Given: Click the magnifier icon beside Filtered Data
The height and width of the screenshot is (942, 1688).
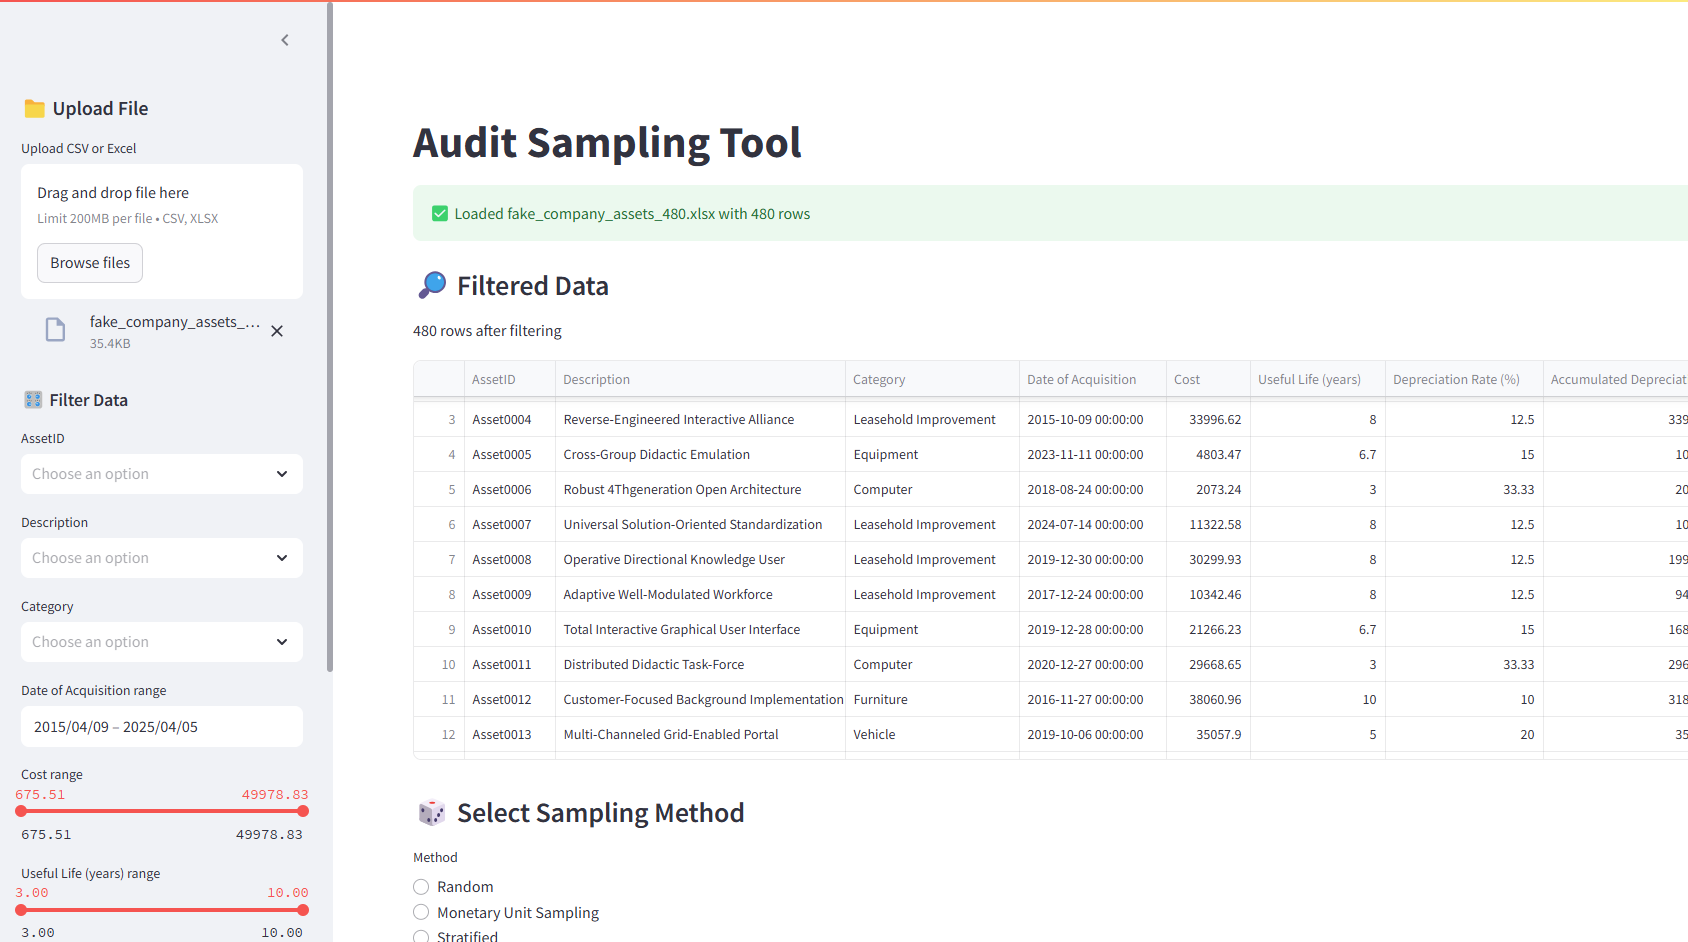Looking at the screenshot, I should coord(432,285).
